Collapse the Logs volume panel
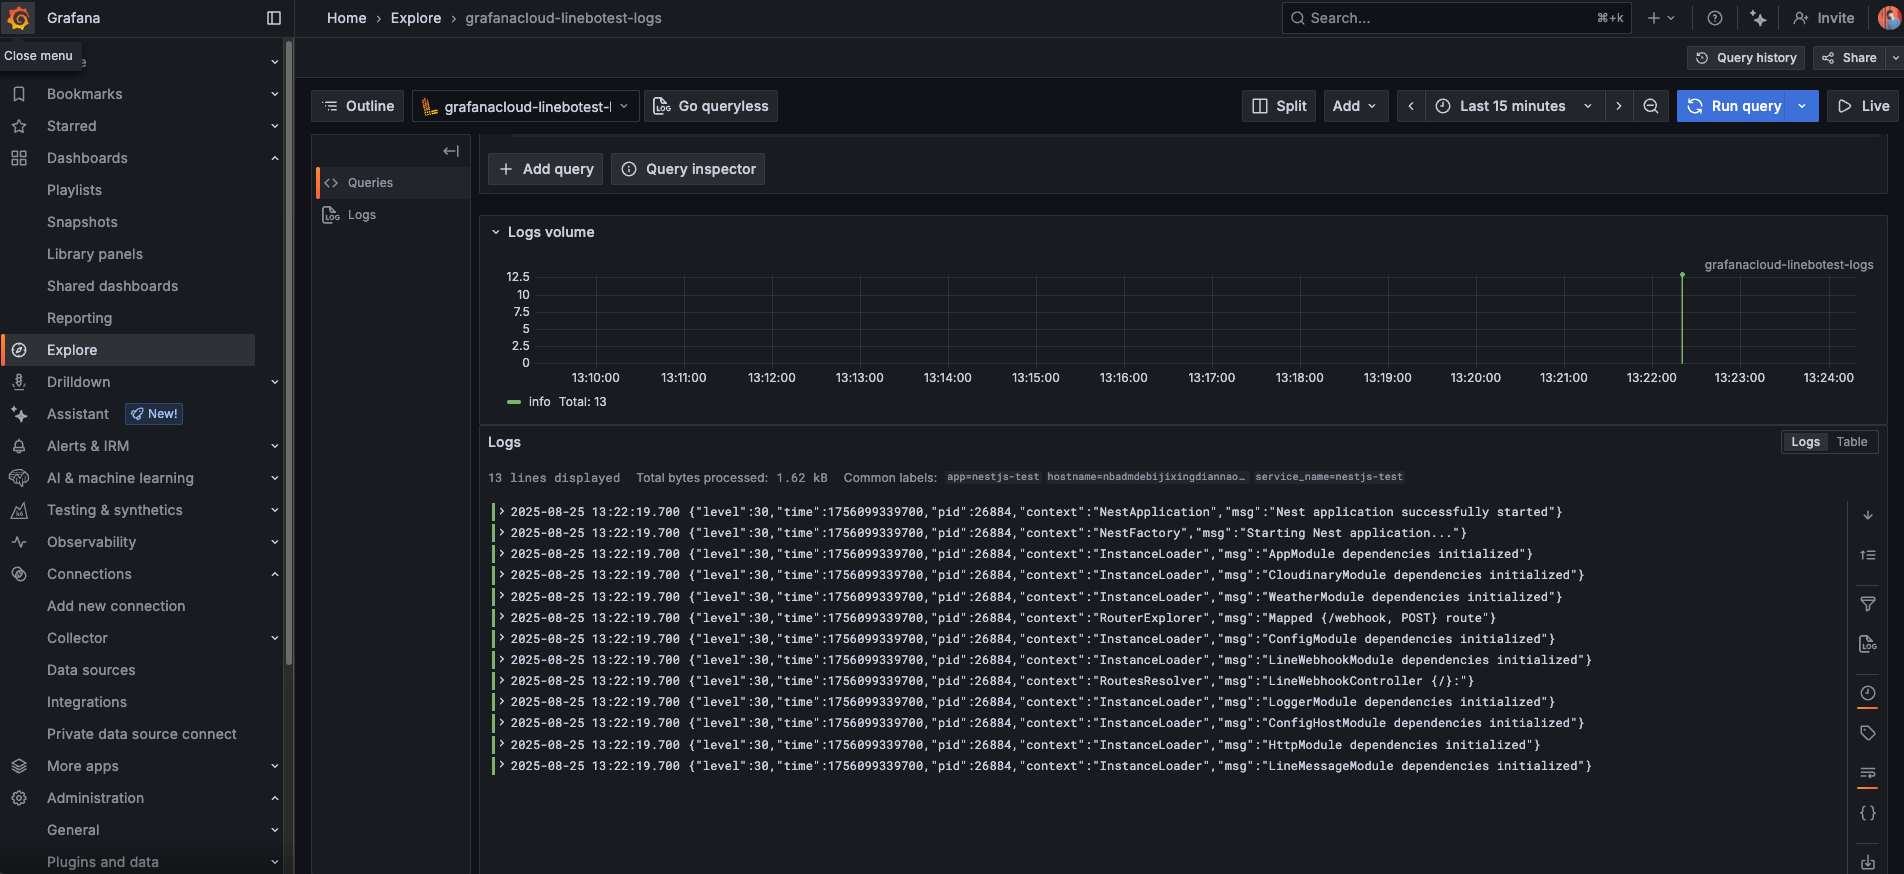 point(495,232)
